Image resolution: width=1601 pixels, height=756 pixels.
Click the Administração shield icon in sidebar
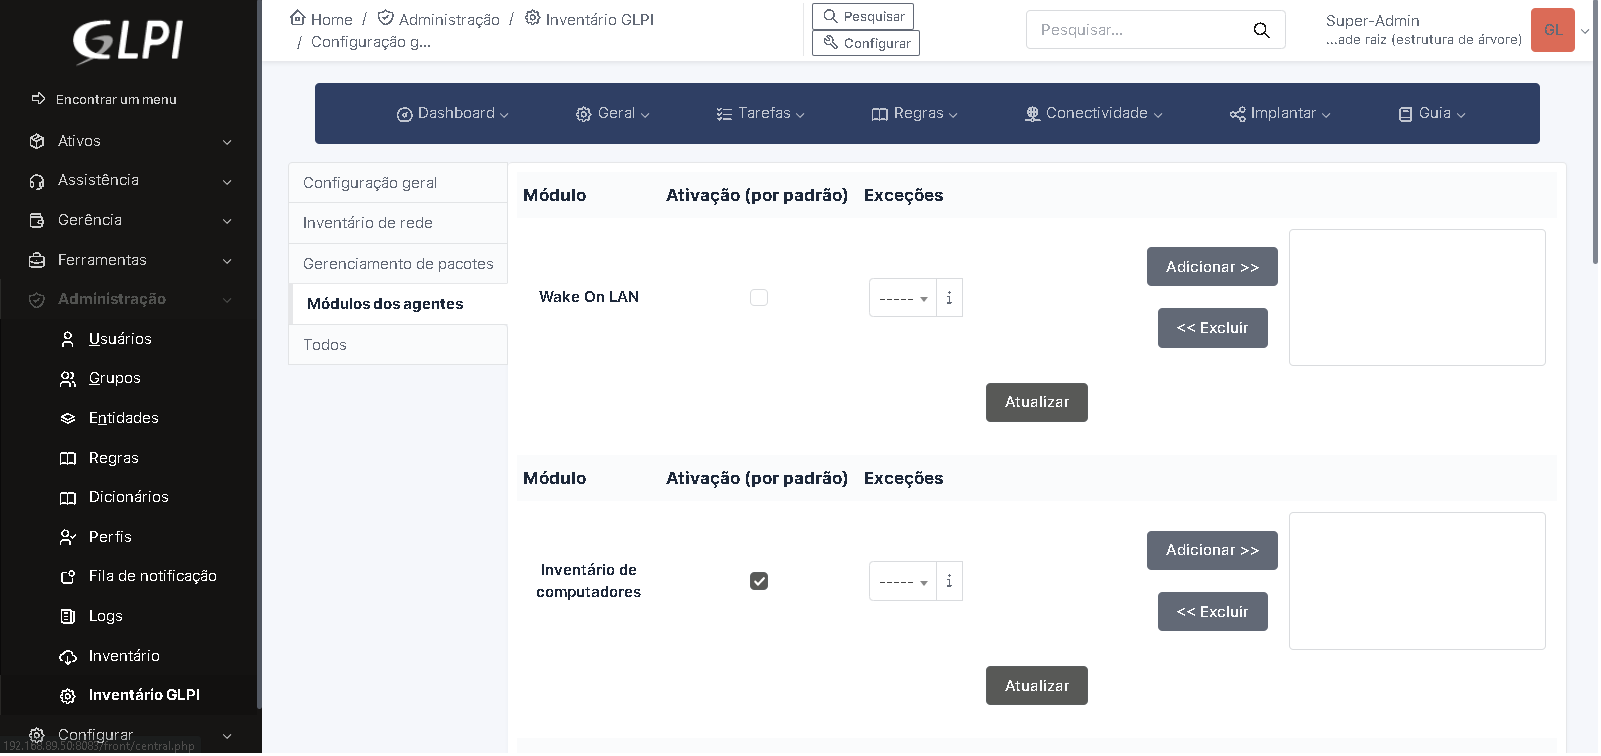(x=37, y=300)
